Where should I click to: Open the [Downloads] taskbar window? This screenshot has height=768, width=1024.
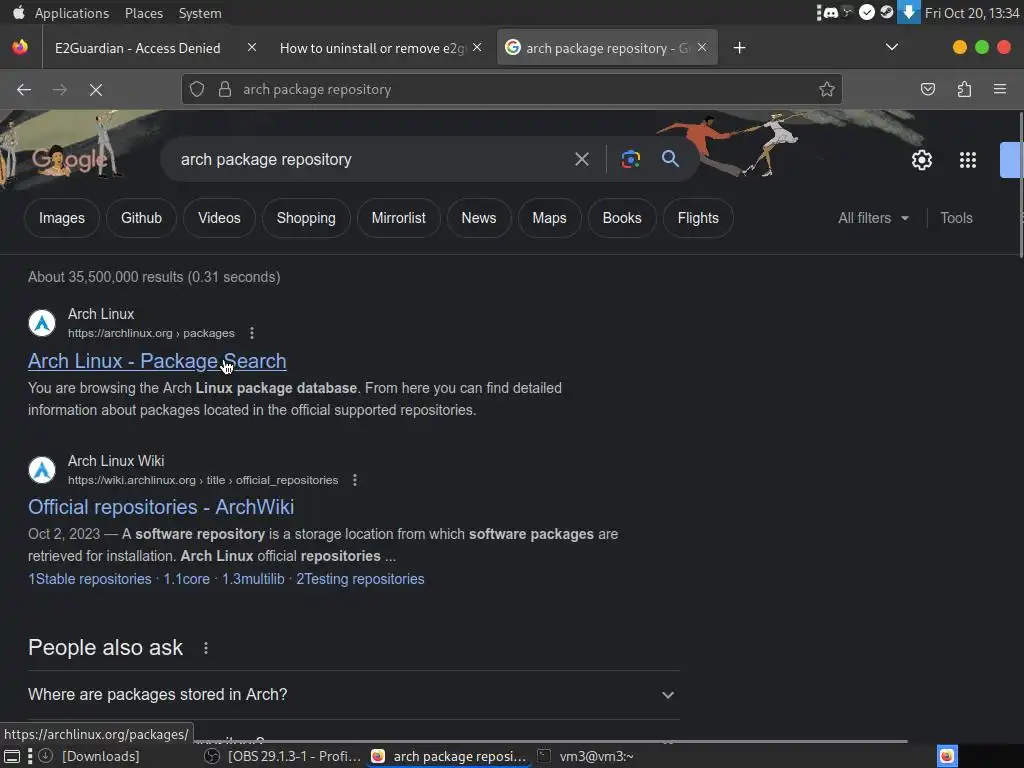[x=91, y=756]
